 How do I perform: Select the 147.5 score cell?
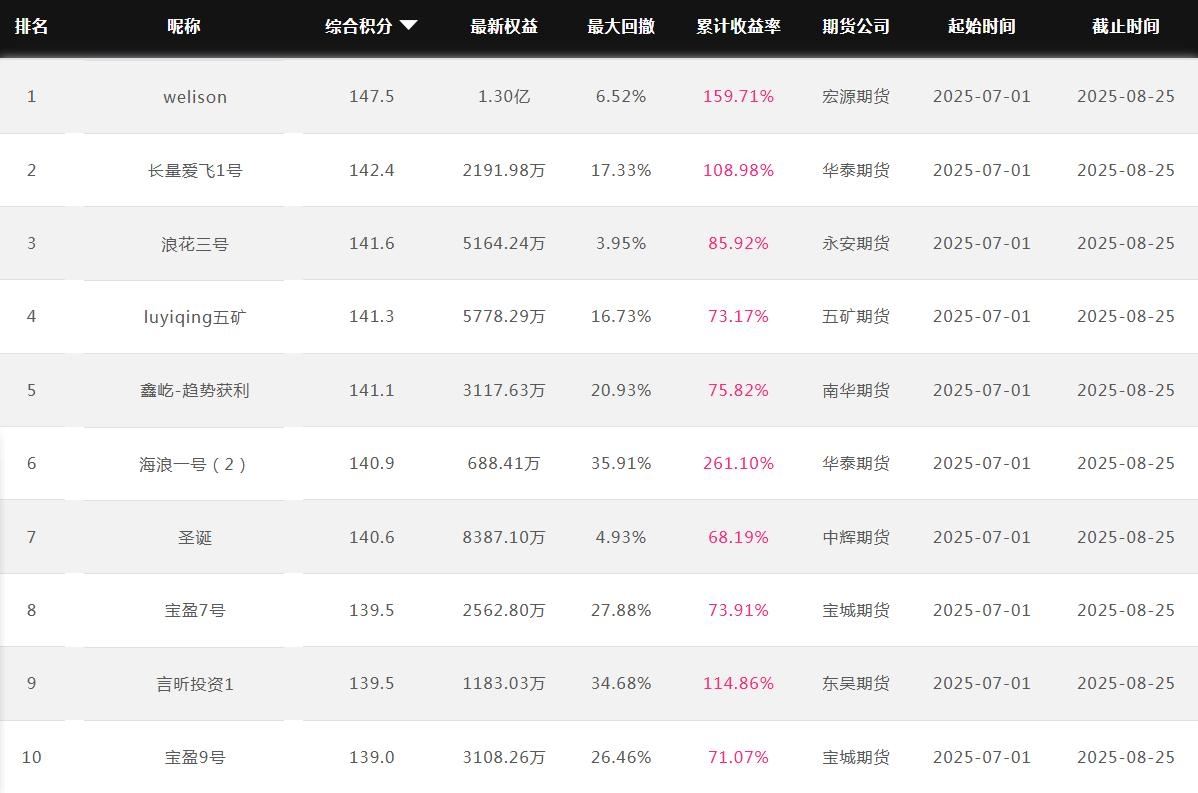pyautogui.click(x=371, y=96)
